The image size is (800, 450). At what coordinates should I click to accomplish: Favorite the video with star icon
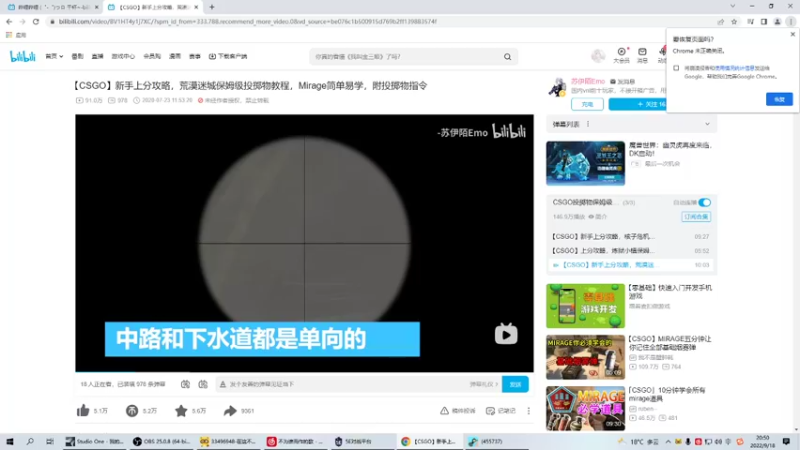(x=181, y=411)
